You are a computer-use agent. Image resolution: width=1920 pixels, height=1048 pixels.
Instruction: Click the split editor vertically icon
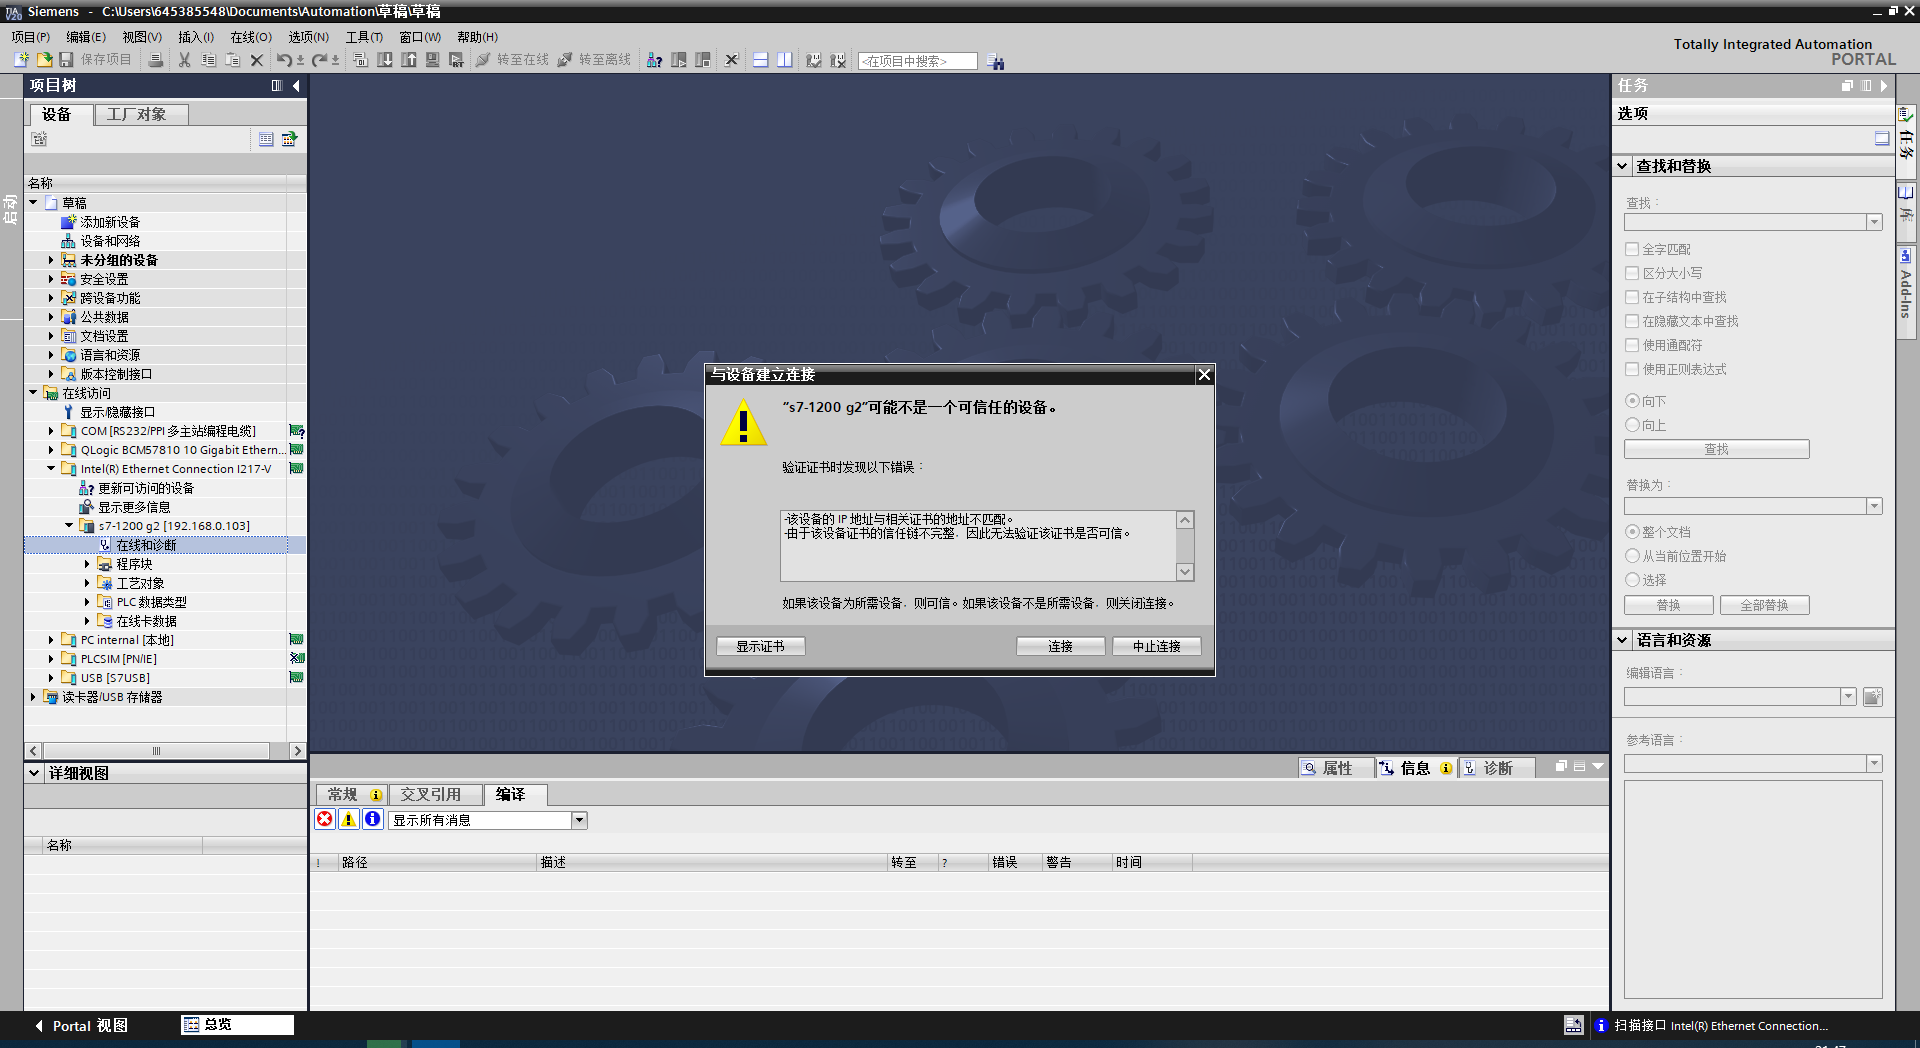[x=785, y=60]
